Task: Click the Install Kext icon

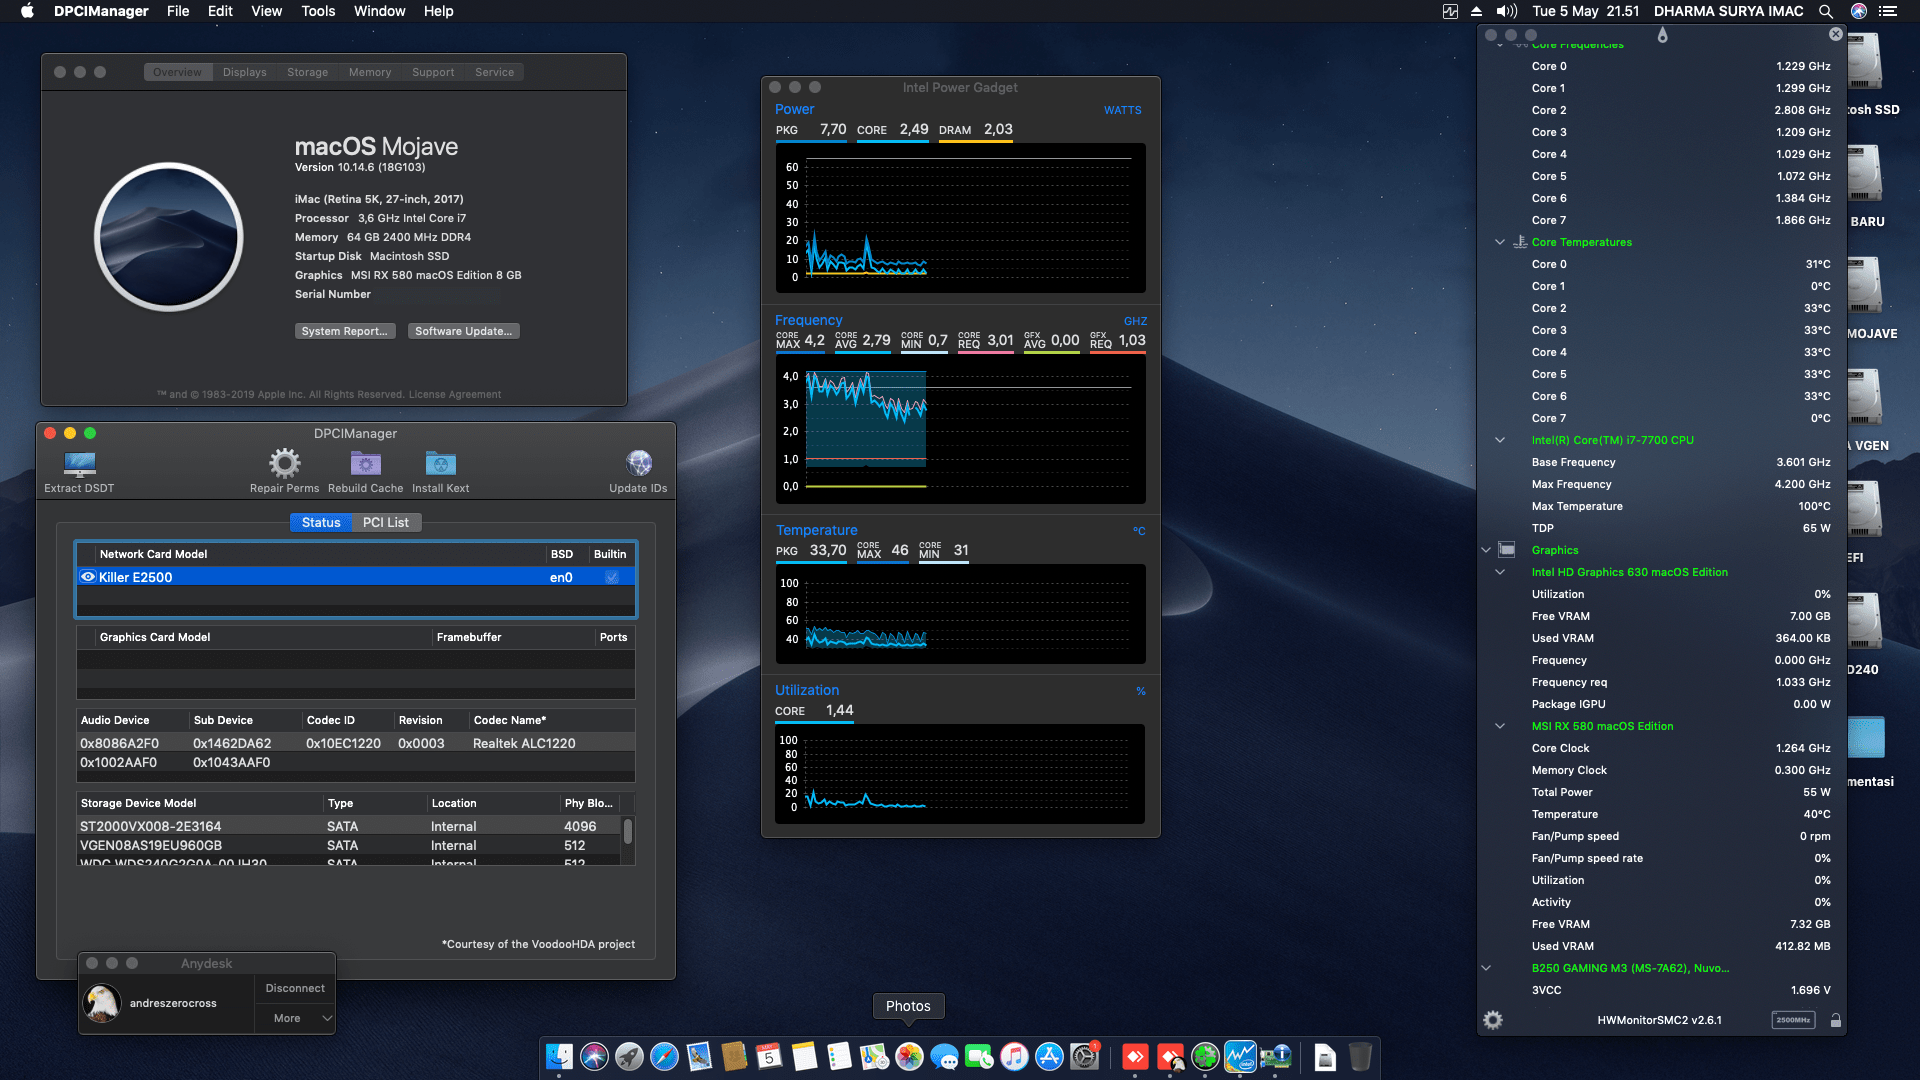Action: coord(441,464)
